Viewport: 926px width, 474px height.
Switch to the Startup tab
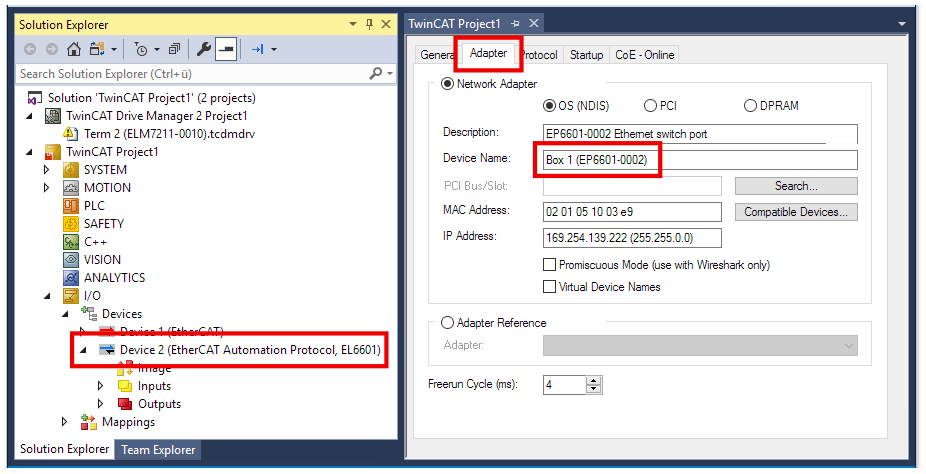pyautogui.click(x=586, y=55)
